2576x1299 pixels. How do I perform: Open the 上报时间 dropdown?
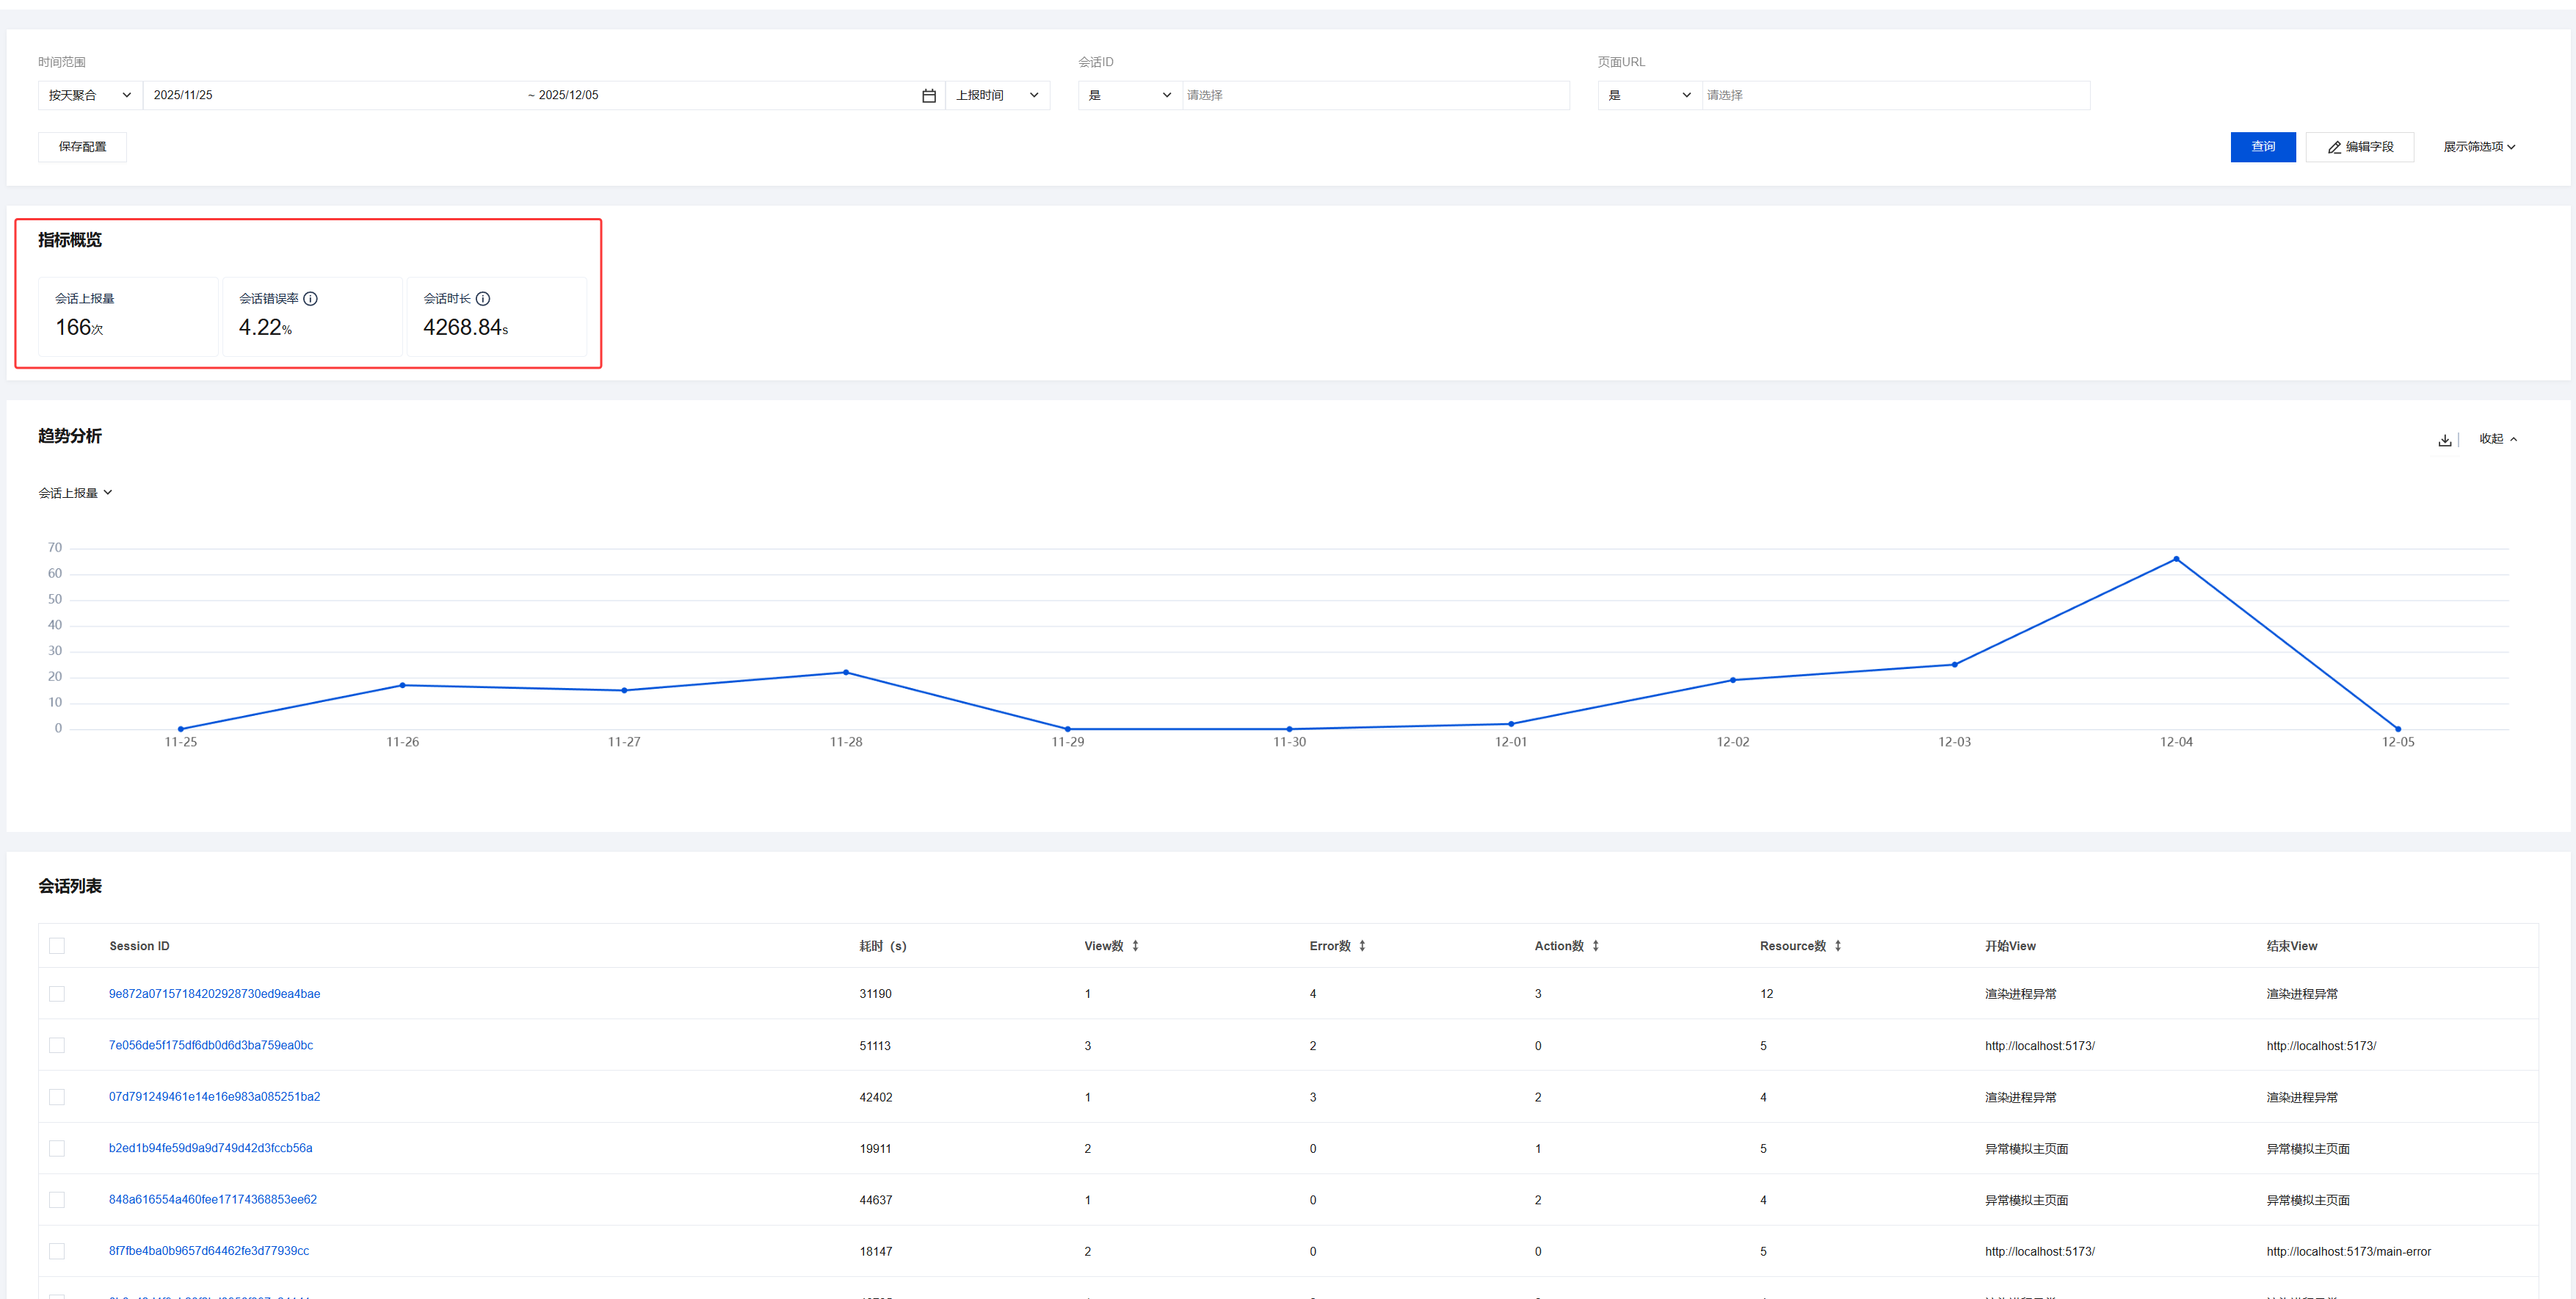pyautogui.click(x=996, y=96)
